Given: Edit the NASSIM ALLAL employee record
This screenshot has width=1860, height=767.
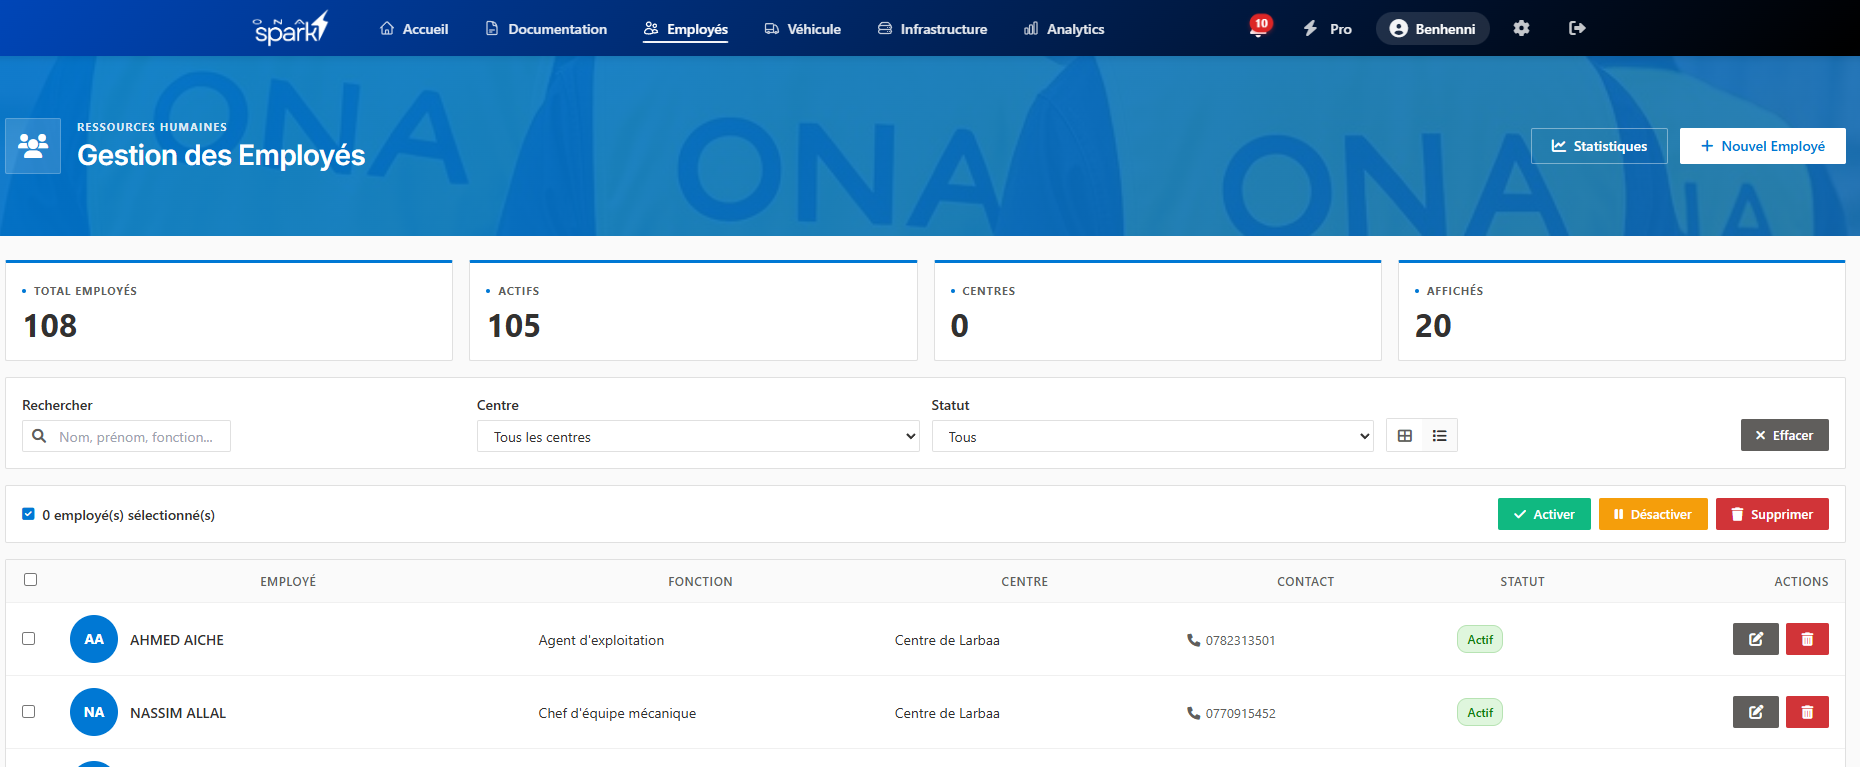Looking at the screenshot, I should tap(1755, 712).
